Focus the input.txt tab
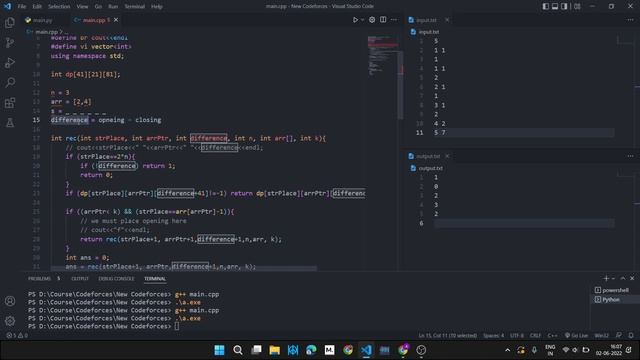Screen dimensions: 640x360 (429, 20)
